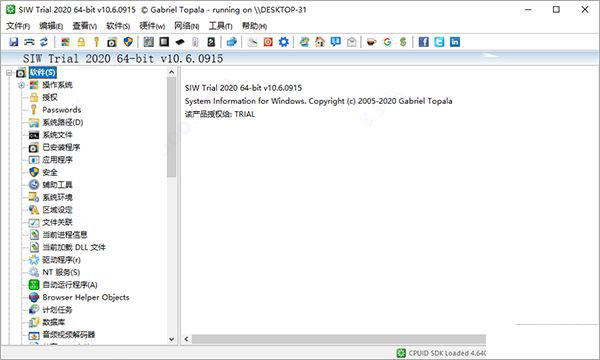Click the blue gear settings toolbar icon
The image size is (600, 360).
(x=284, y=42)
